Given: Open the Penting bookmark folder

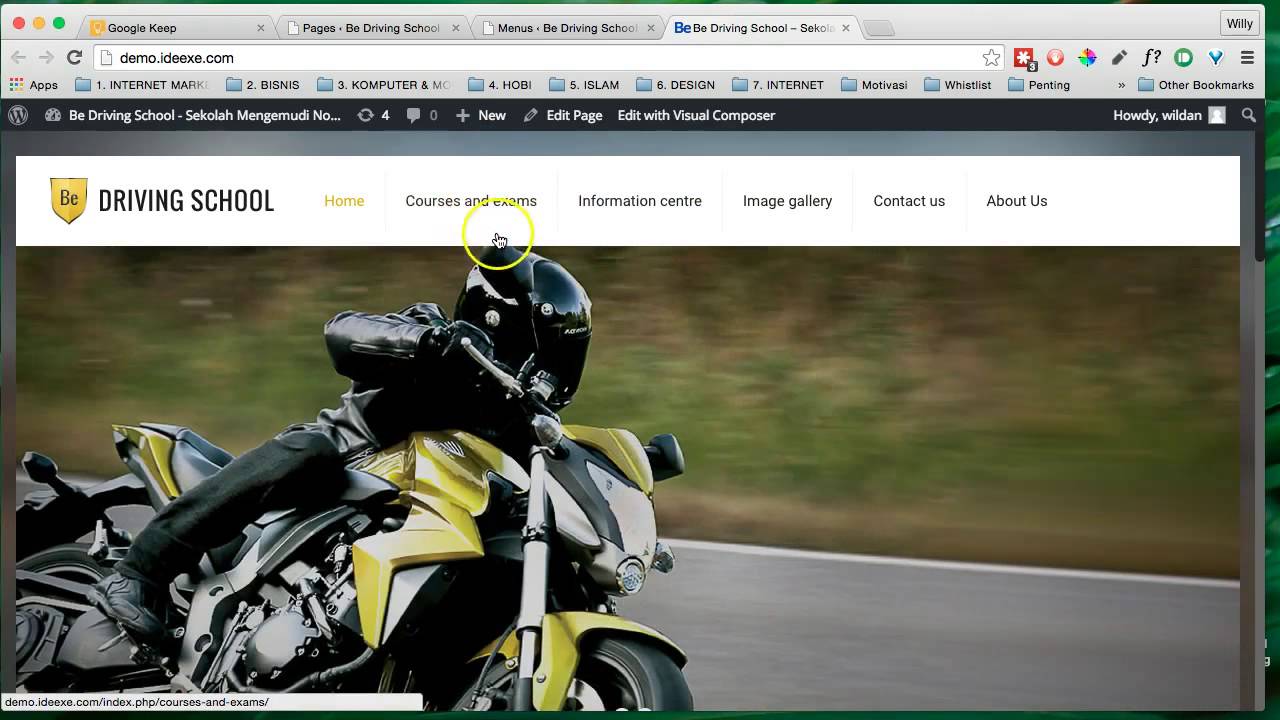Looking at the screenshot, I should click(x=1039, y=85).
